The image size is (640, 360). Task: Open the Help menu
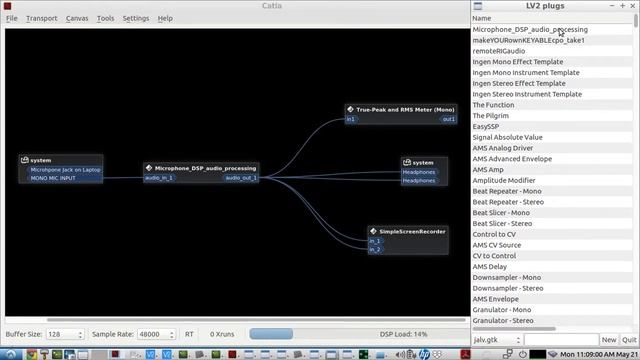click(x=165, y=18)
